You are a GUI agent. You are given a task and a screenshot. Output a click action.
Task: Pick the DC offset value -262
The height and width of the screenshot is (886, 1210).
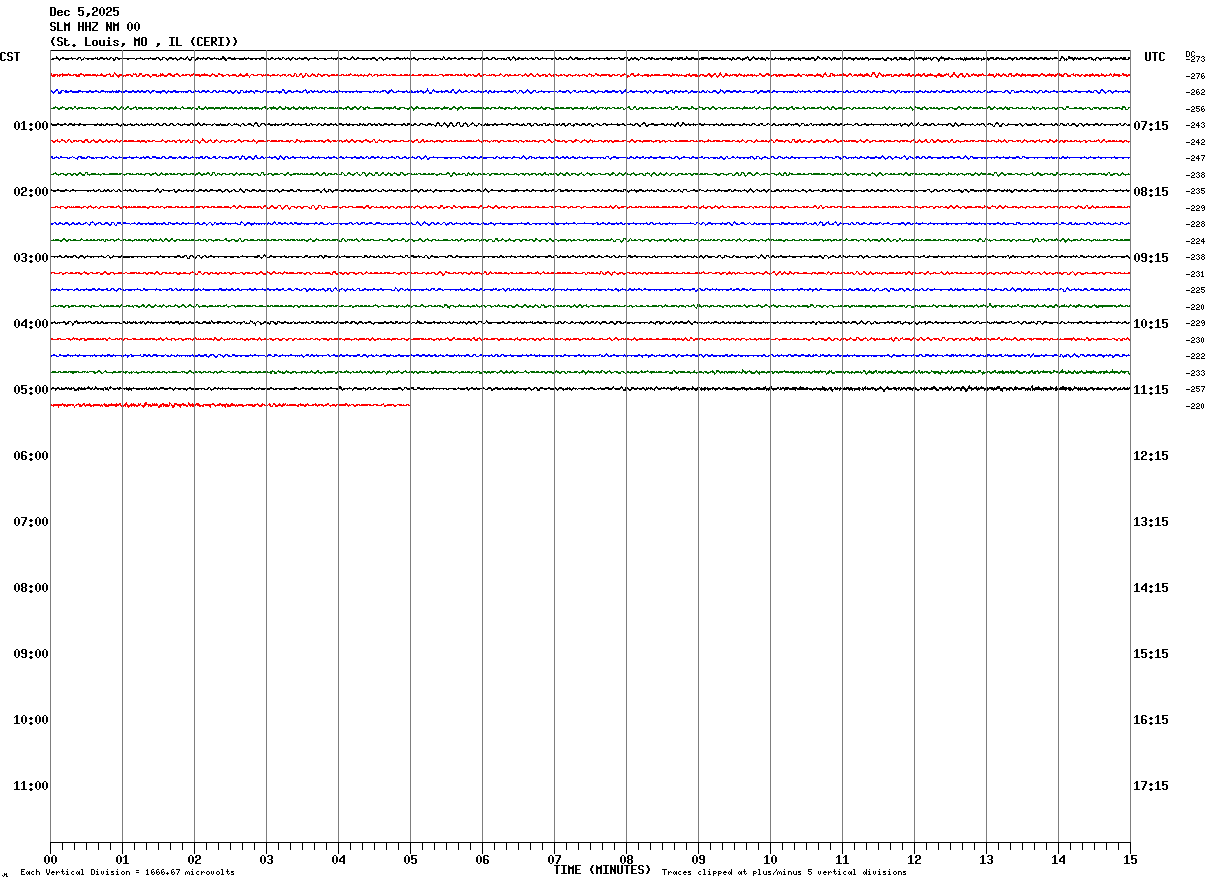pos(1196,92)
